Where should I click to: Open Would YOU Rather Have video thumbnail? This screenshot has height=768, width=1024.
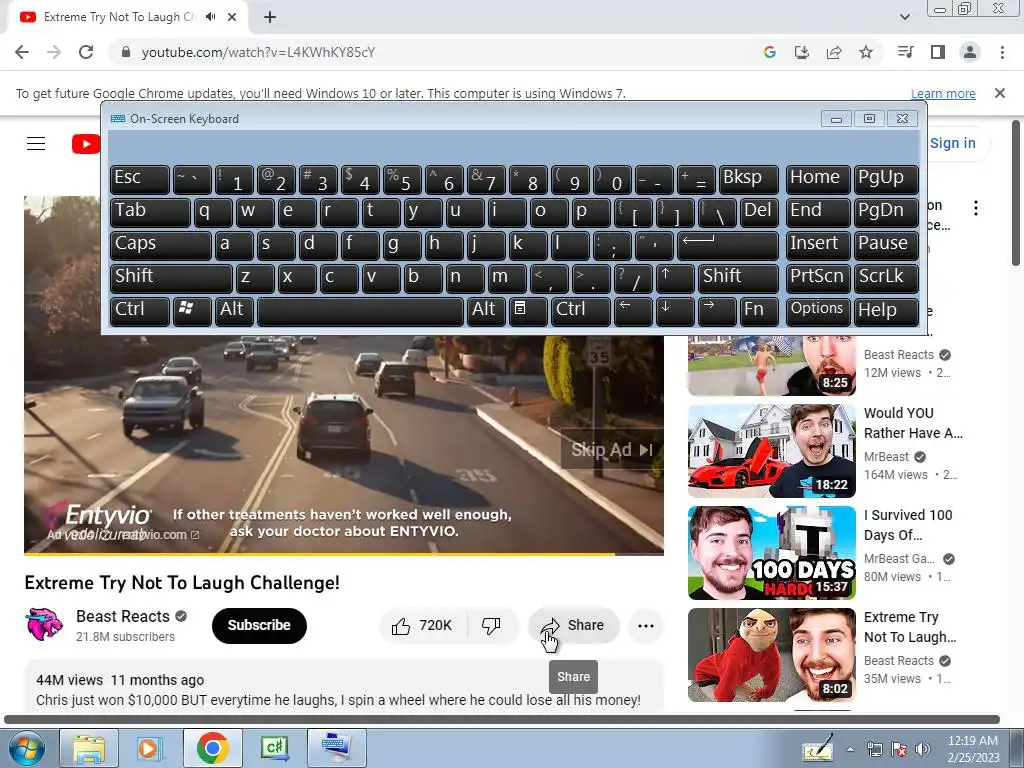pyautogui.click(x=772, y=451)
